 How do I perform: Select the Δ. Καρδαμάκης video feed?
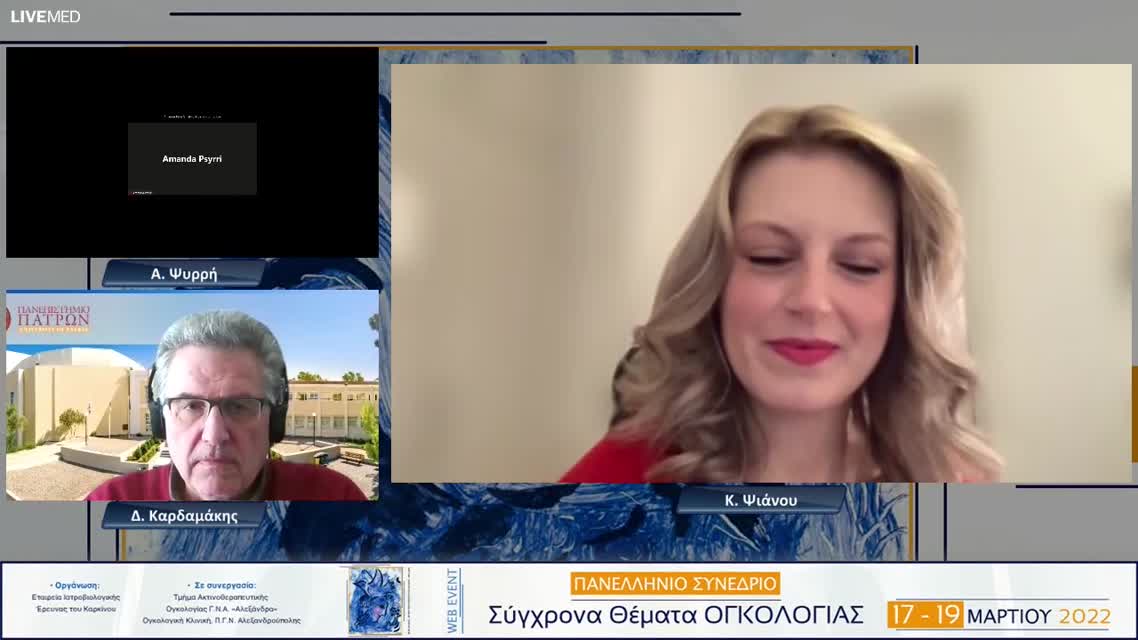(192, 395)
